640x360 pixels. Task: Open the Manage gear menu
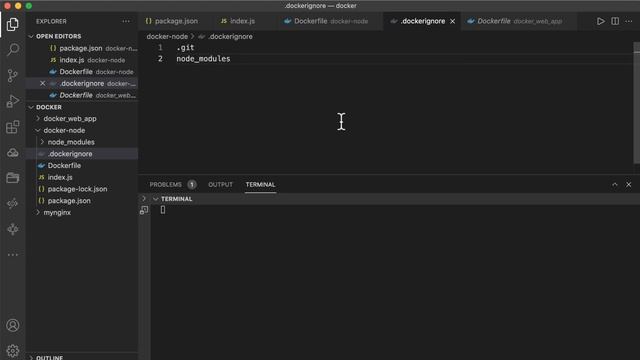tap(13, 351)
